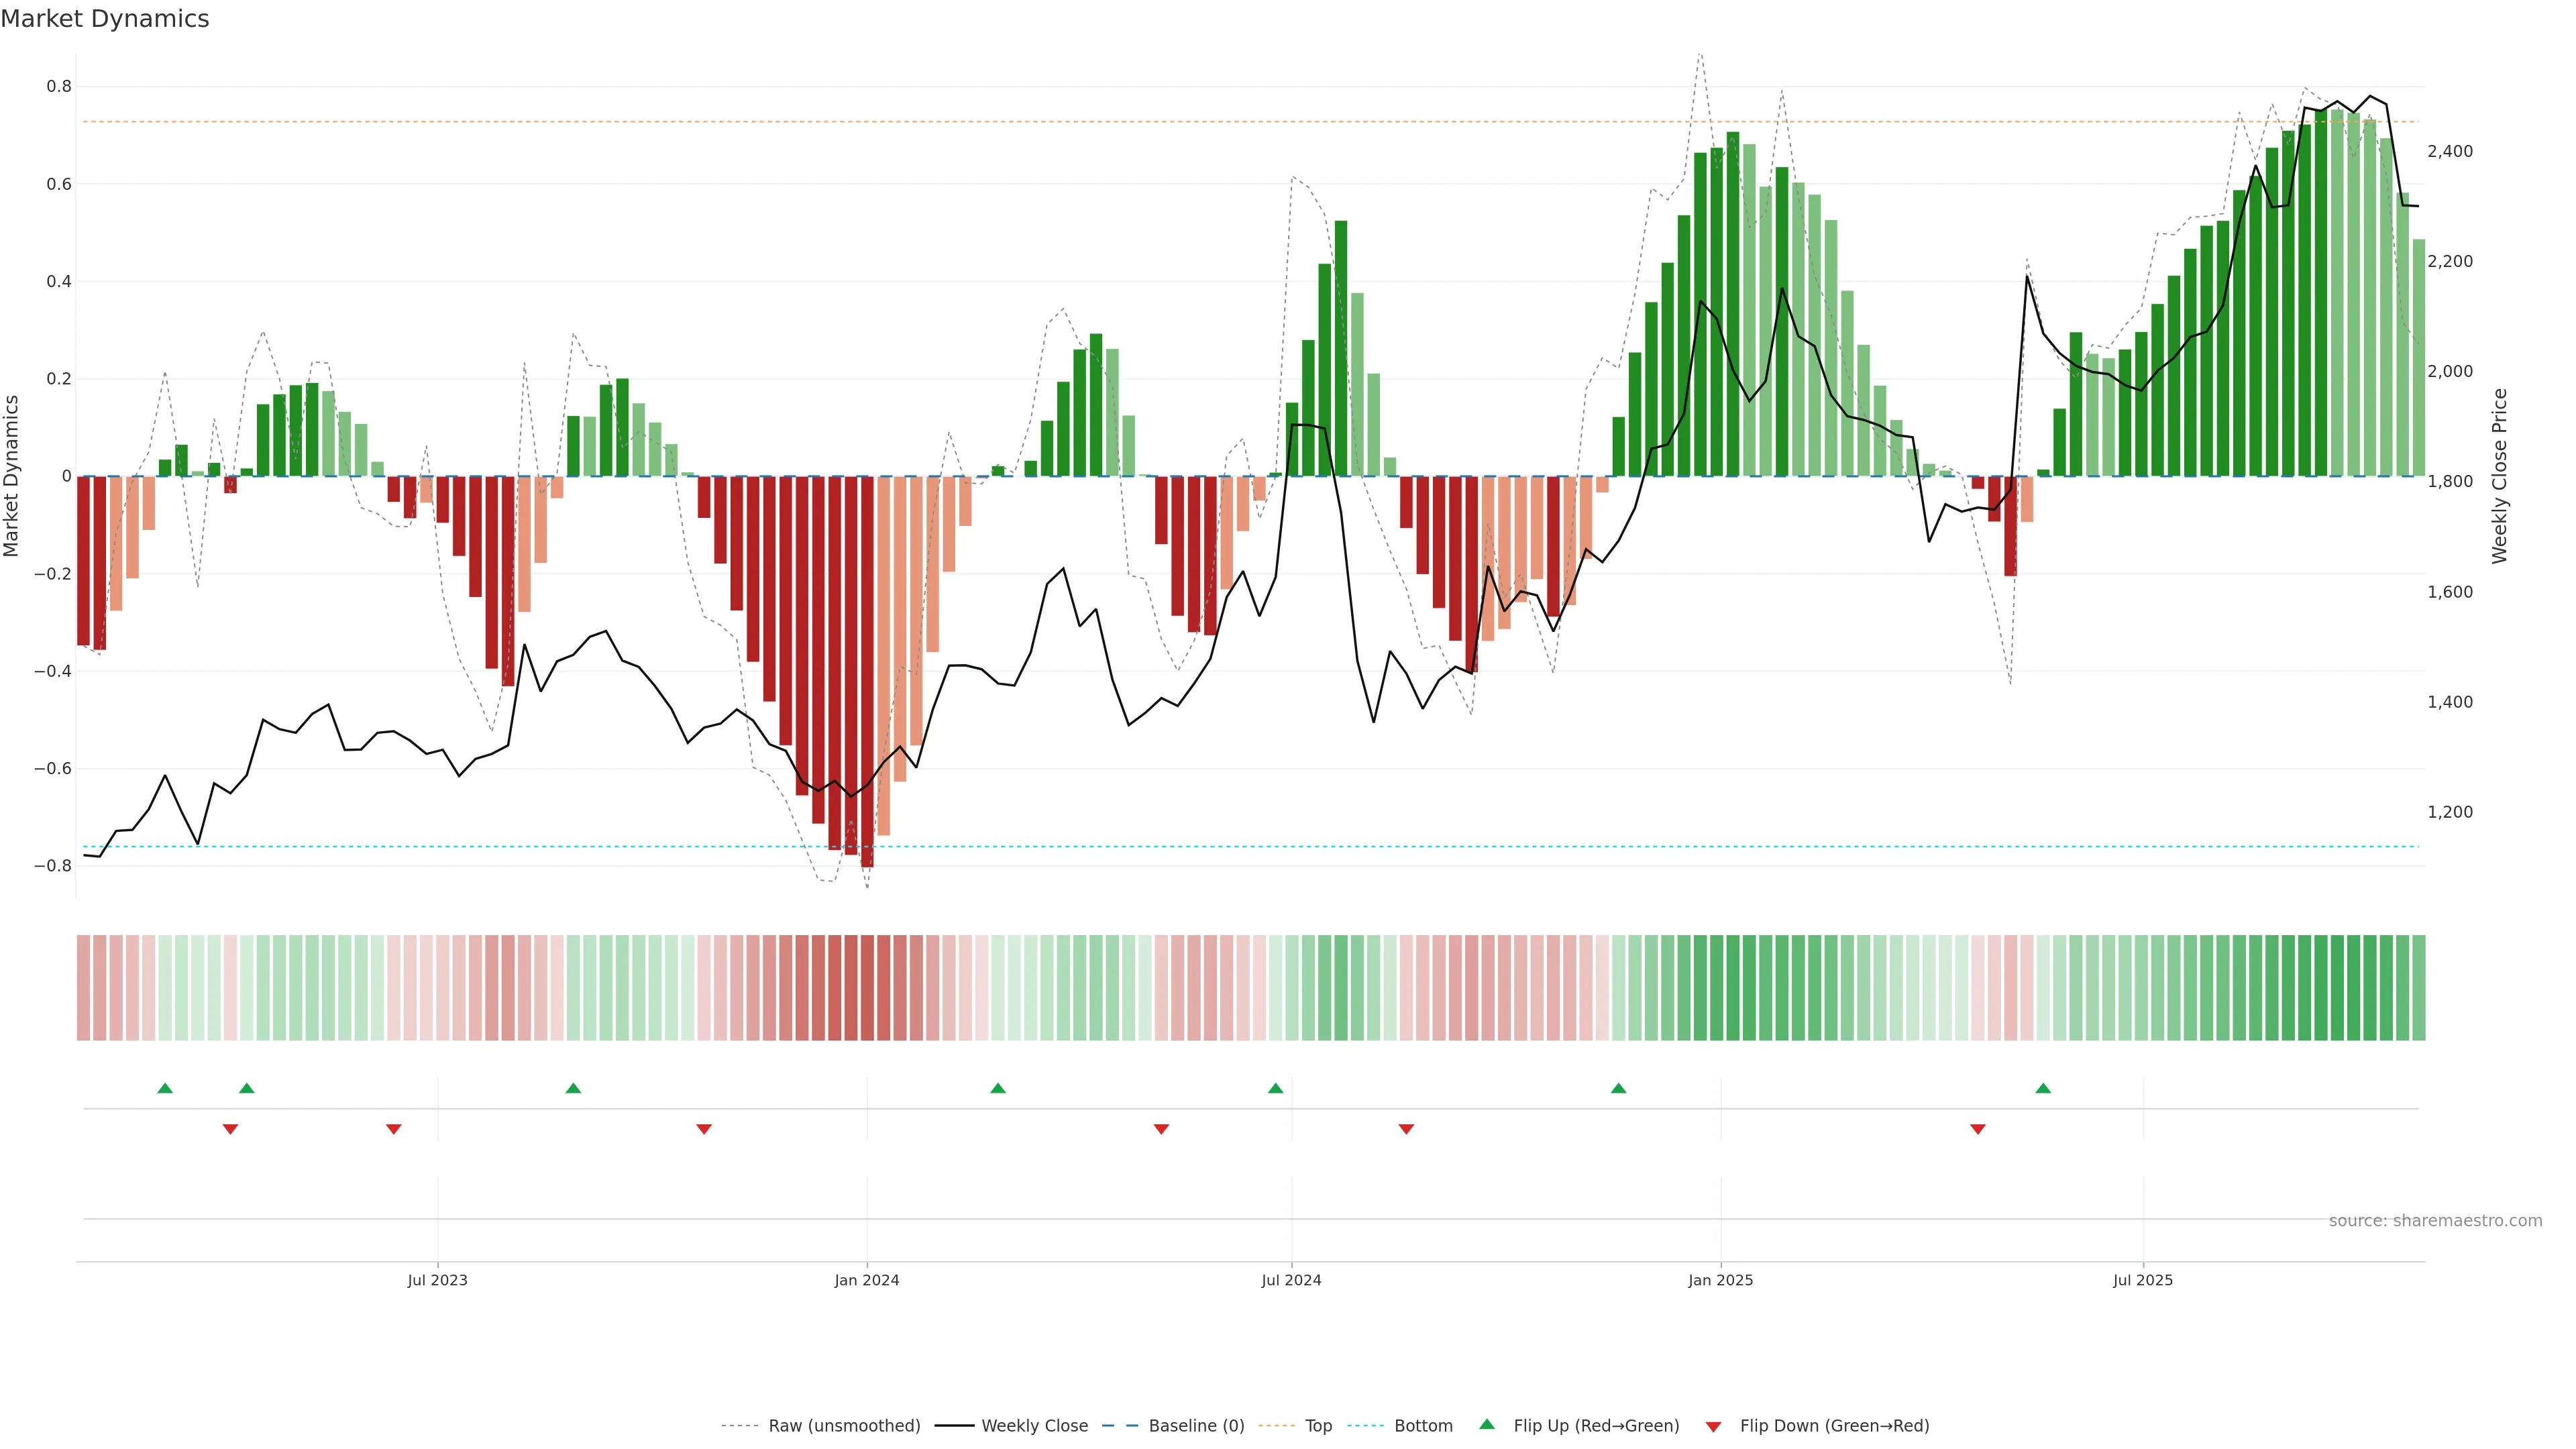Click the Weekly Close Price axis title
Screen dimensions: 2576x1449
(x=2499, y=476)
